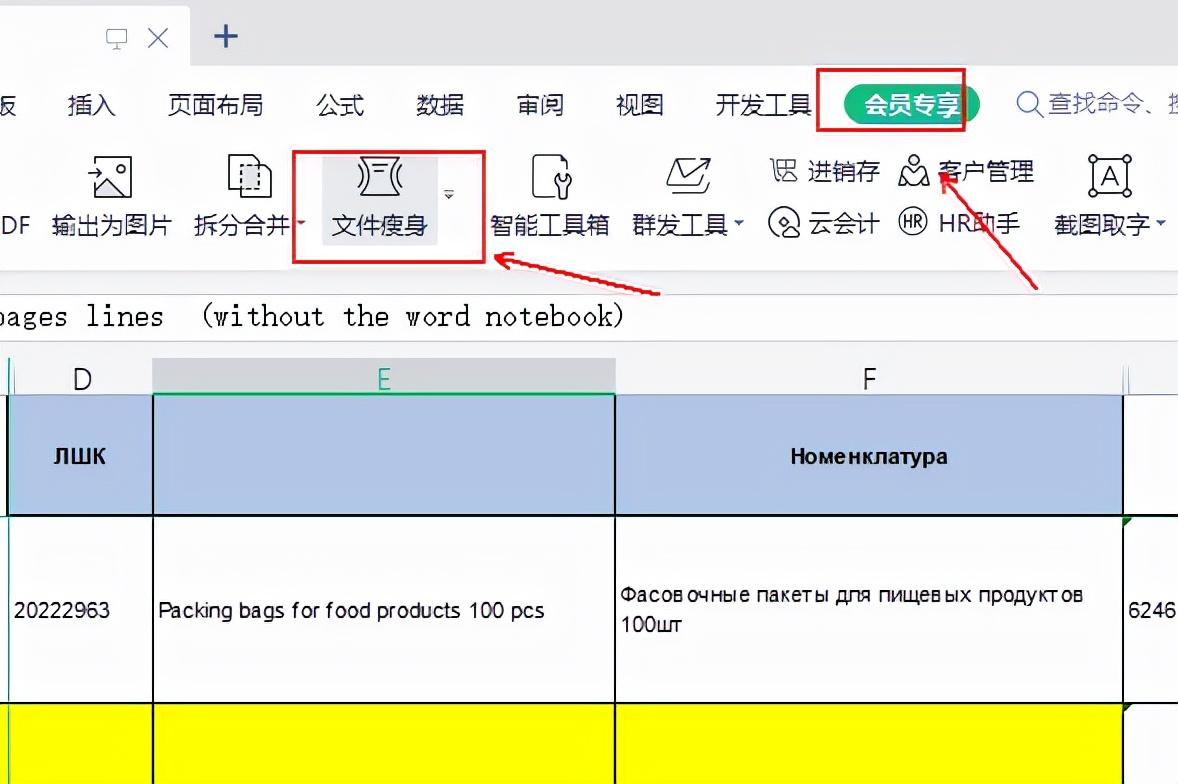This screenshot has height=784, width=1178.
Task: Click the monitor icon on document tab
Action: [x=116, y=38]
